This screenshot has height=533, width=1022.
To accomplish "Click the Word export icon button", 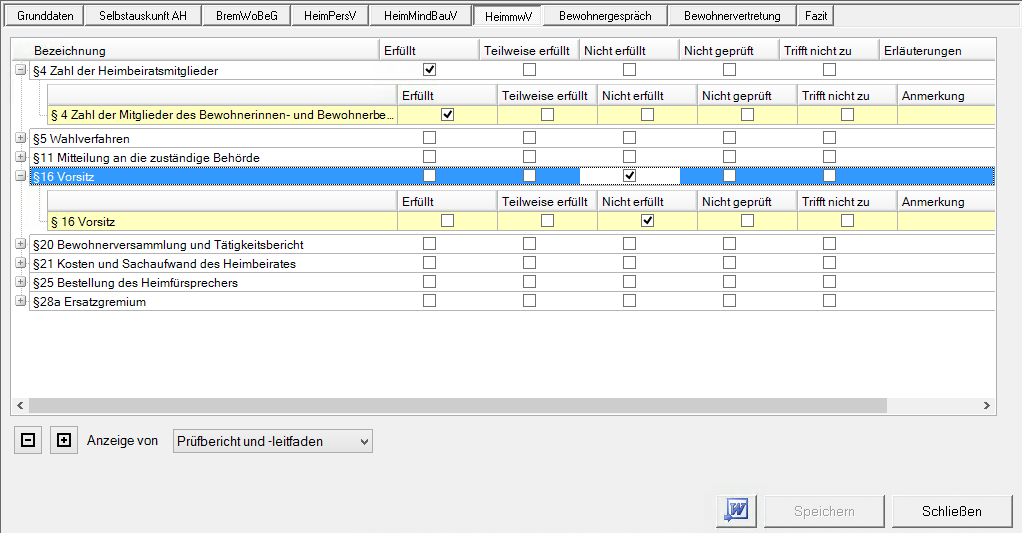I will click(737, 510).
